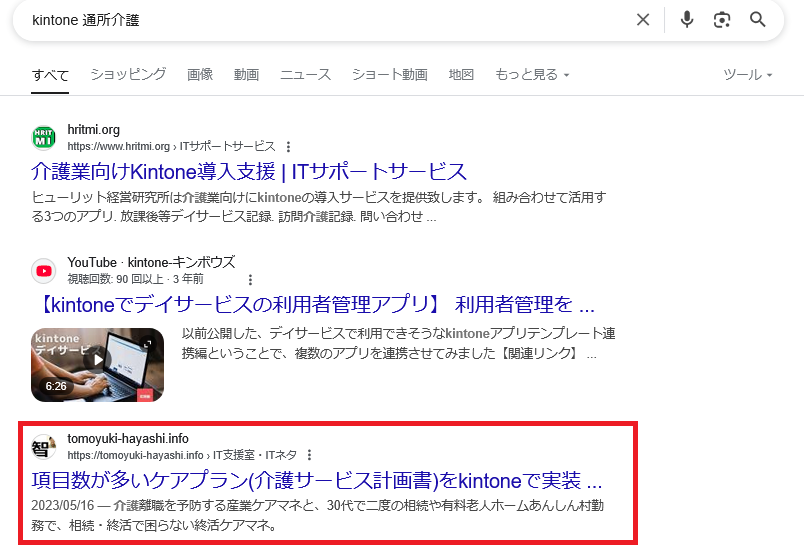Expand the もっと見る dropdown
804x547 pixels.
pos(532,75)
